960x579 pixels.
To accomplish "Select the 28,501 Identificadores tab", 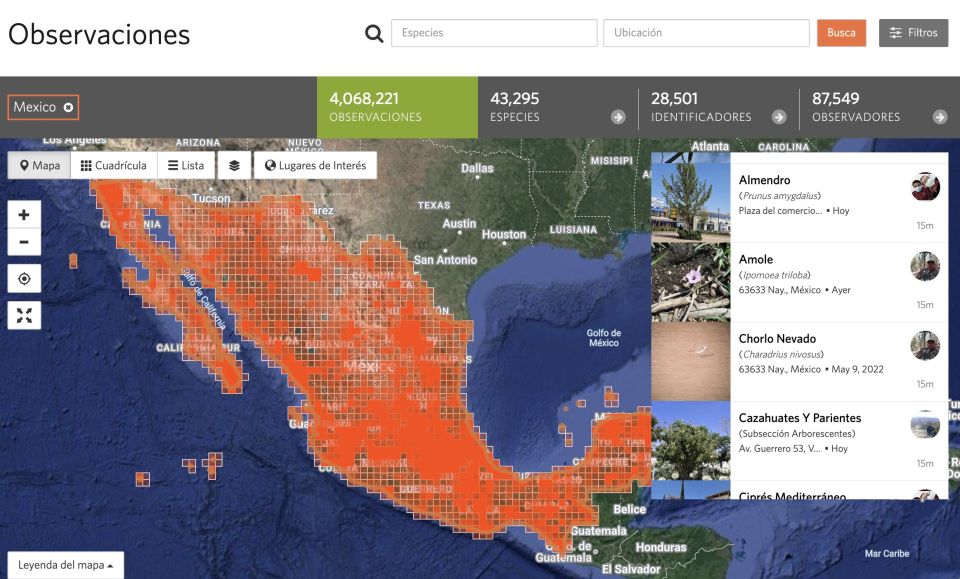I will tap(719, 107).
